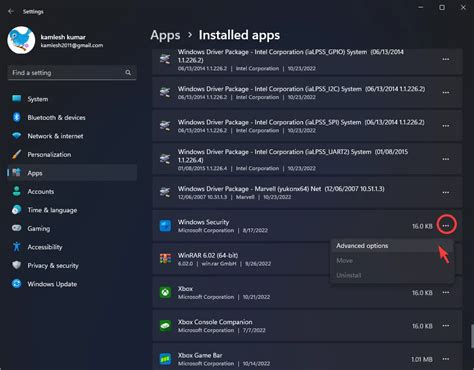
Task: Open three-dot menu for Xbox Console Companion
Action: tap(446, 326)
